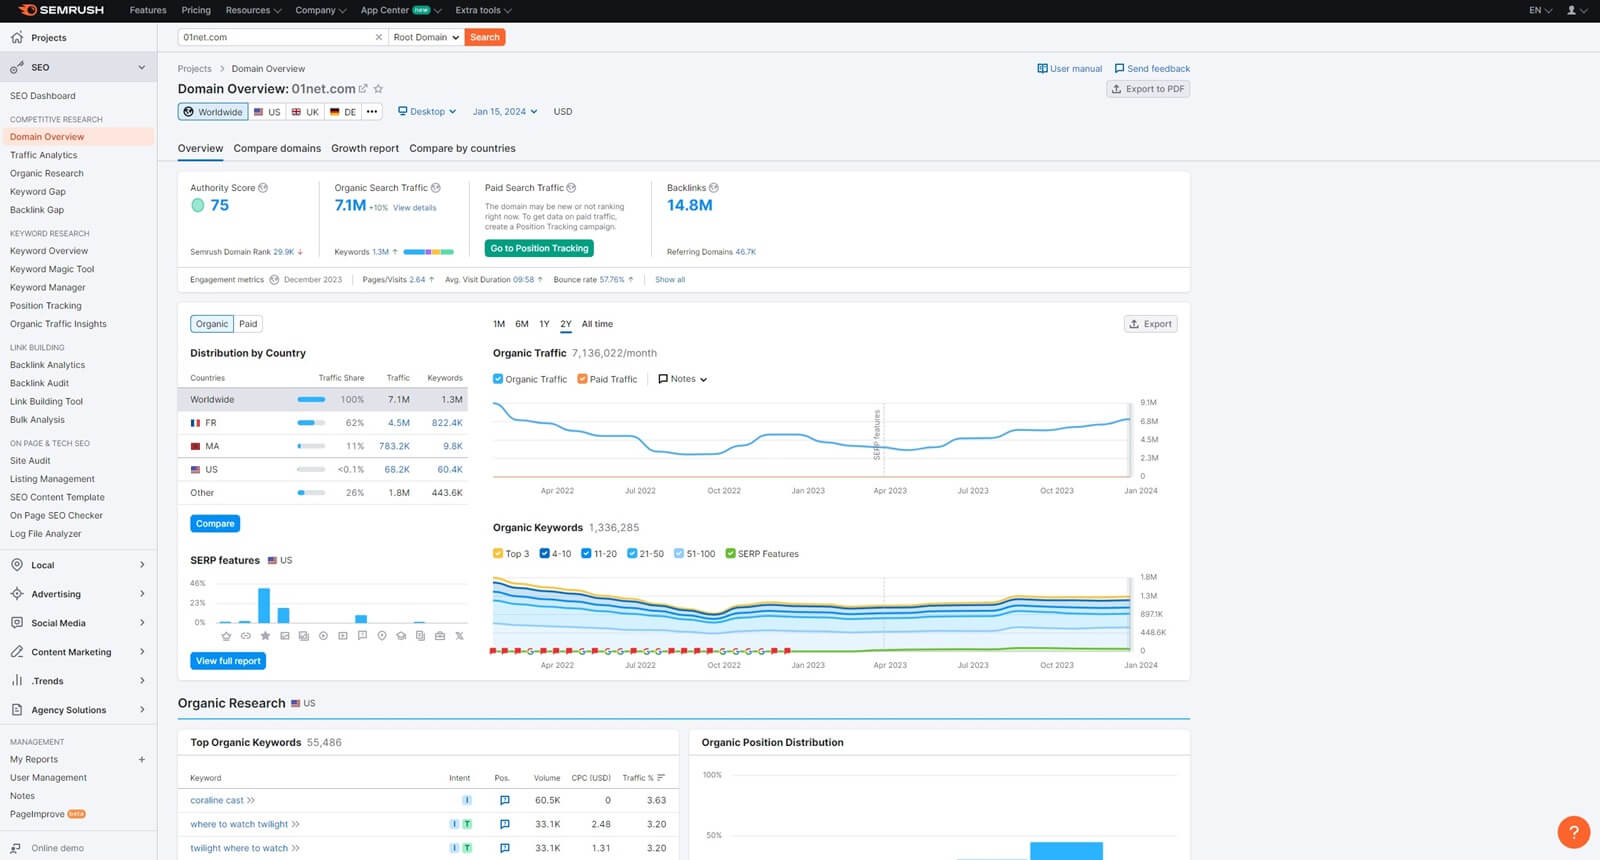The height and width of the screenshot is (860, 1600).
Task: Switch to the Growth report tab
Action: click(x=365, y=148)
